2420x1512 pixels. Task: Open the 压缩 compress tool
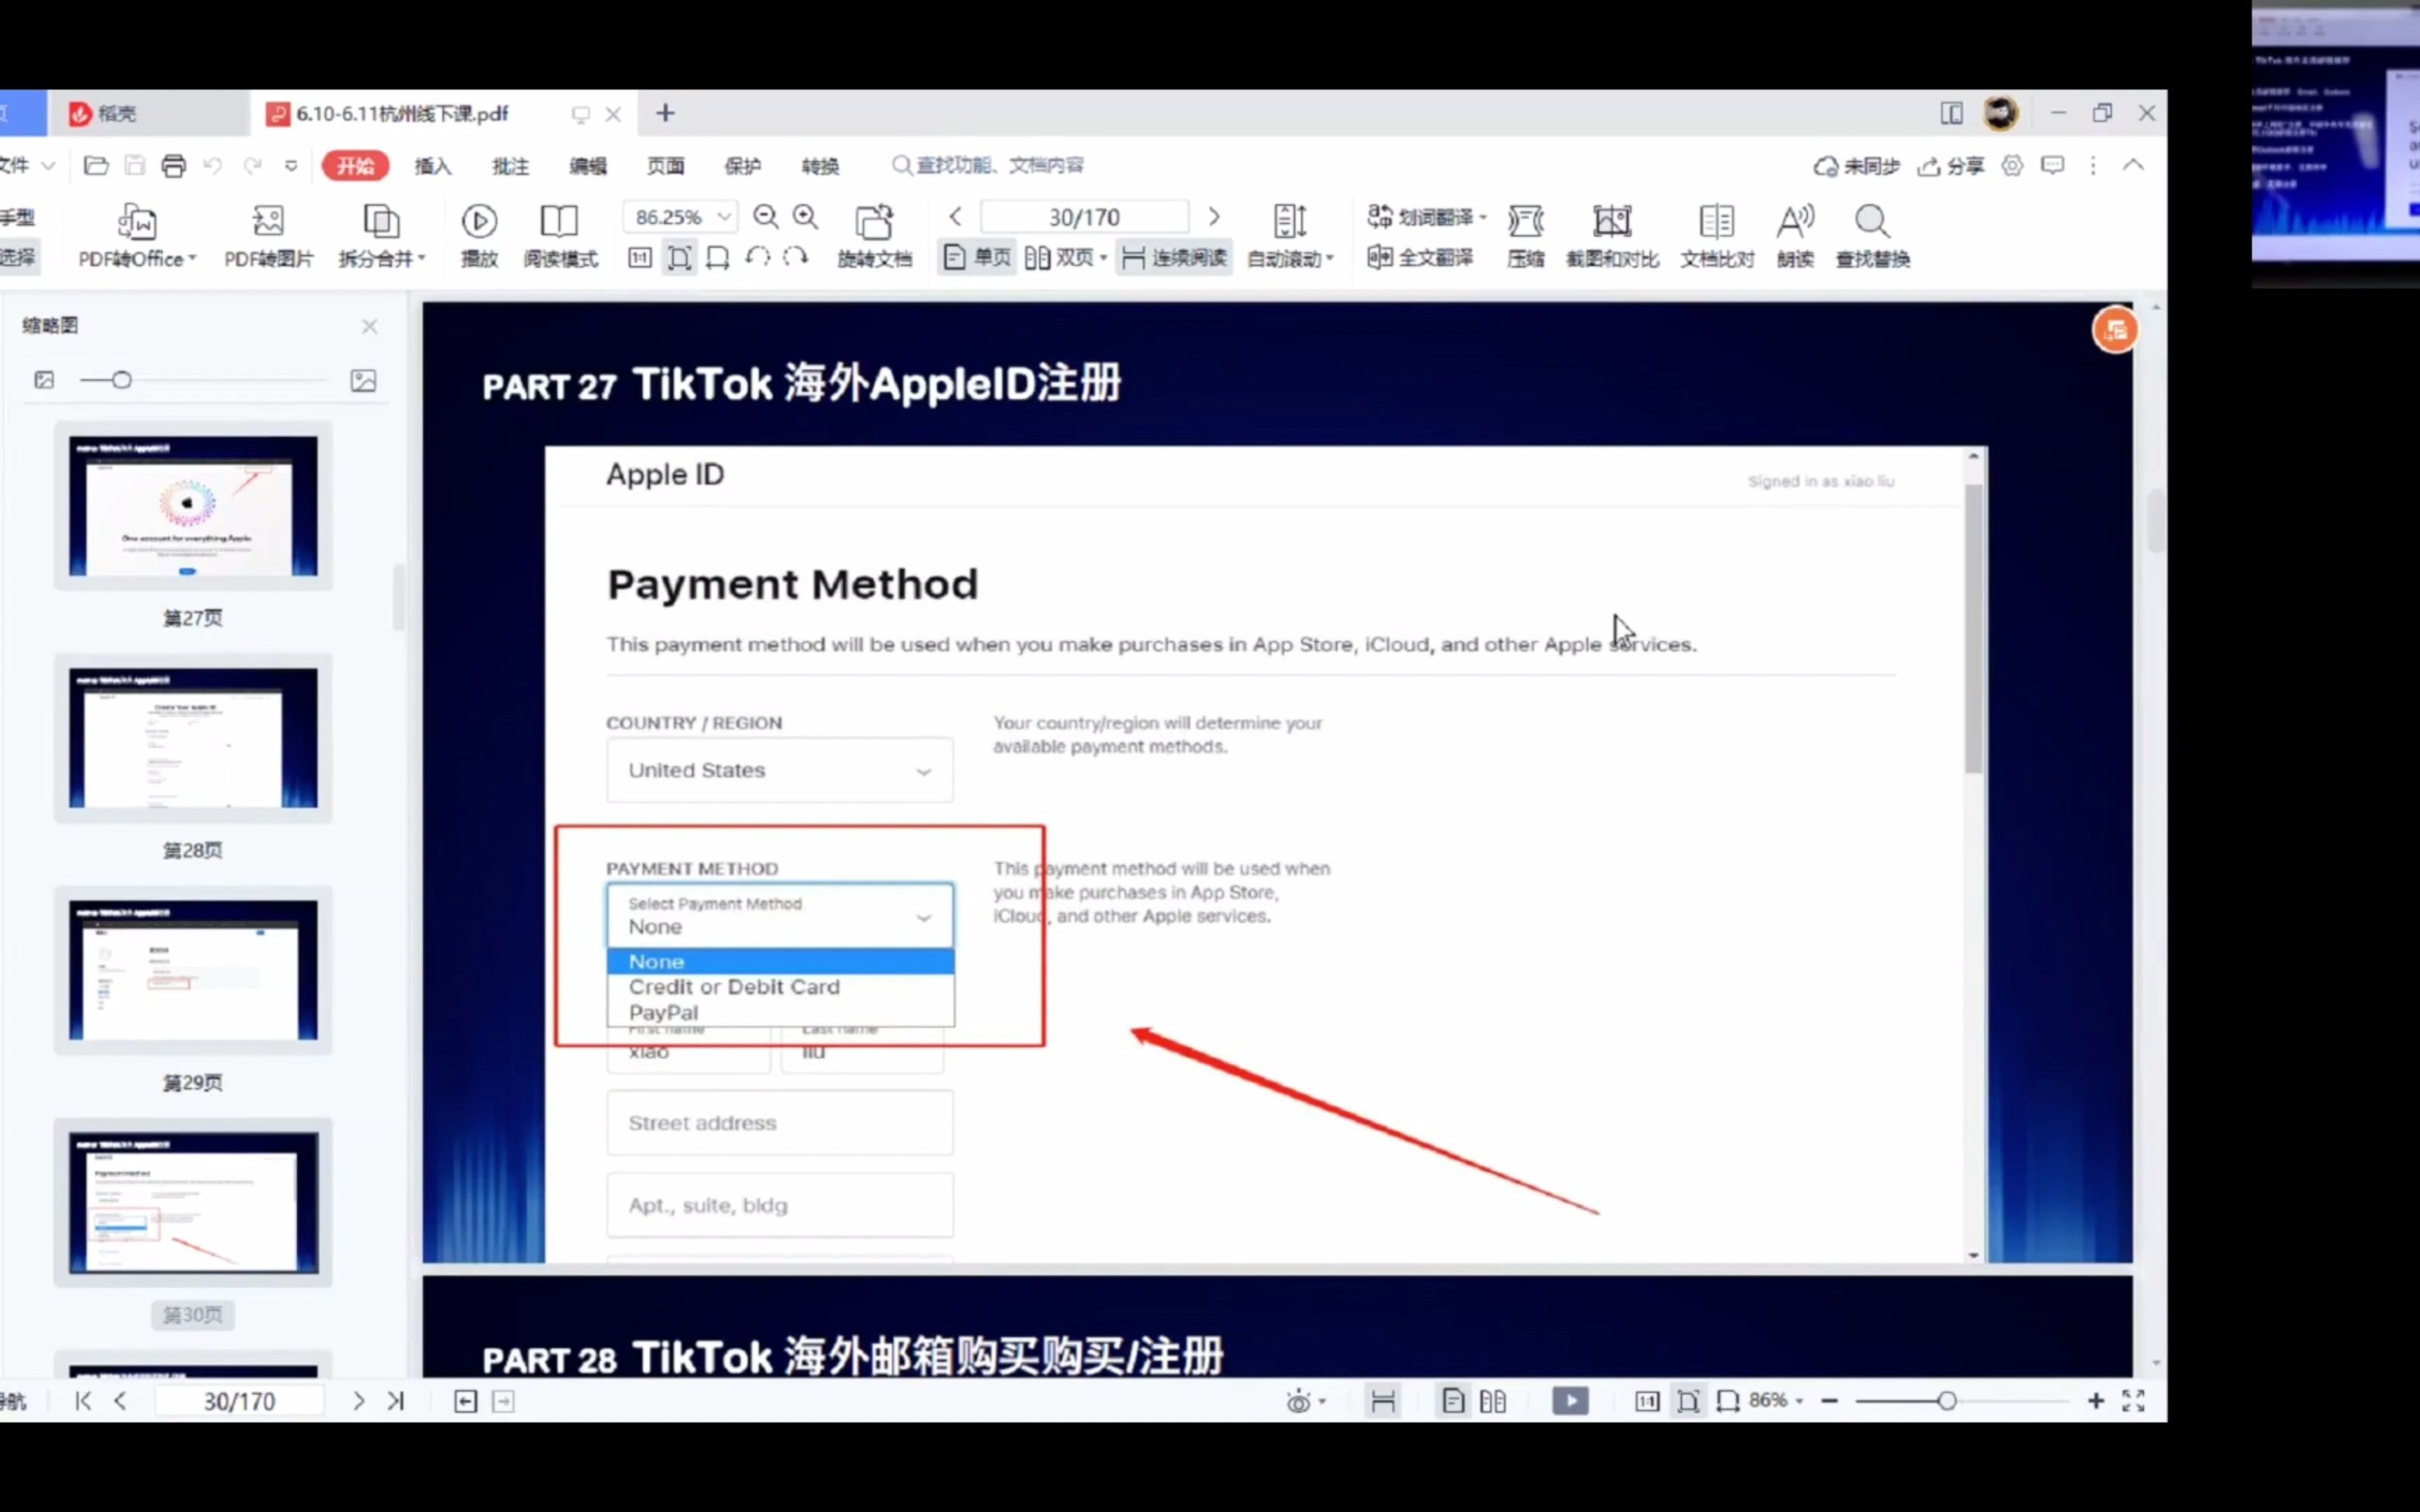click(1525, 237)
